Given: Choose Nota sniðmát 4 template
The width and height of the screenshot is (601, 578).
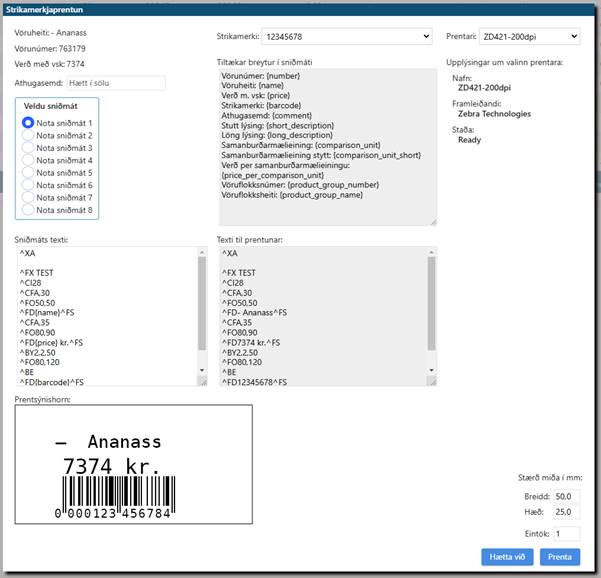Looking at the screenshot, I should coord(28,161).
